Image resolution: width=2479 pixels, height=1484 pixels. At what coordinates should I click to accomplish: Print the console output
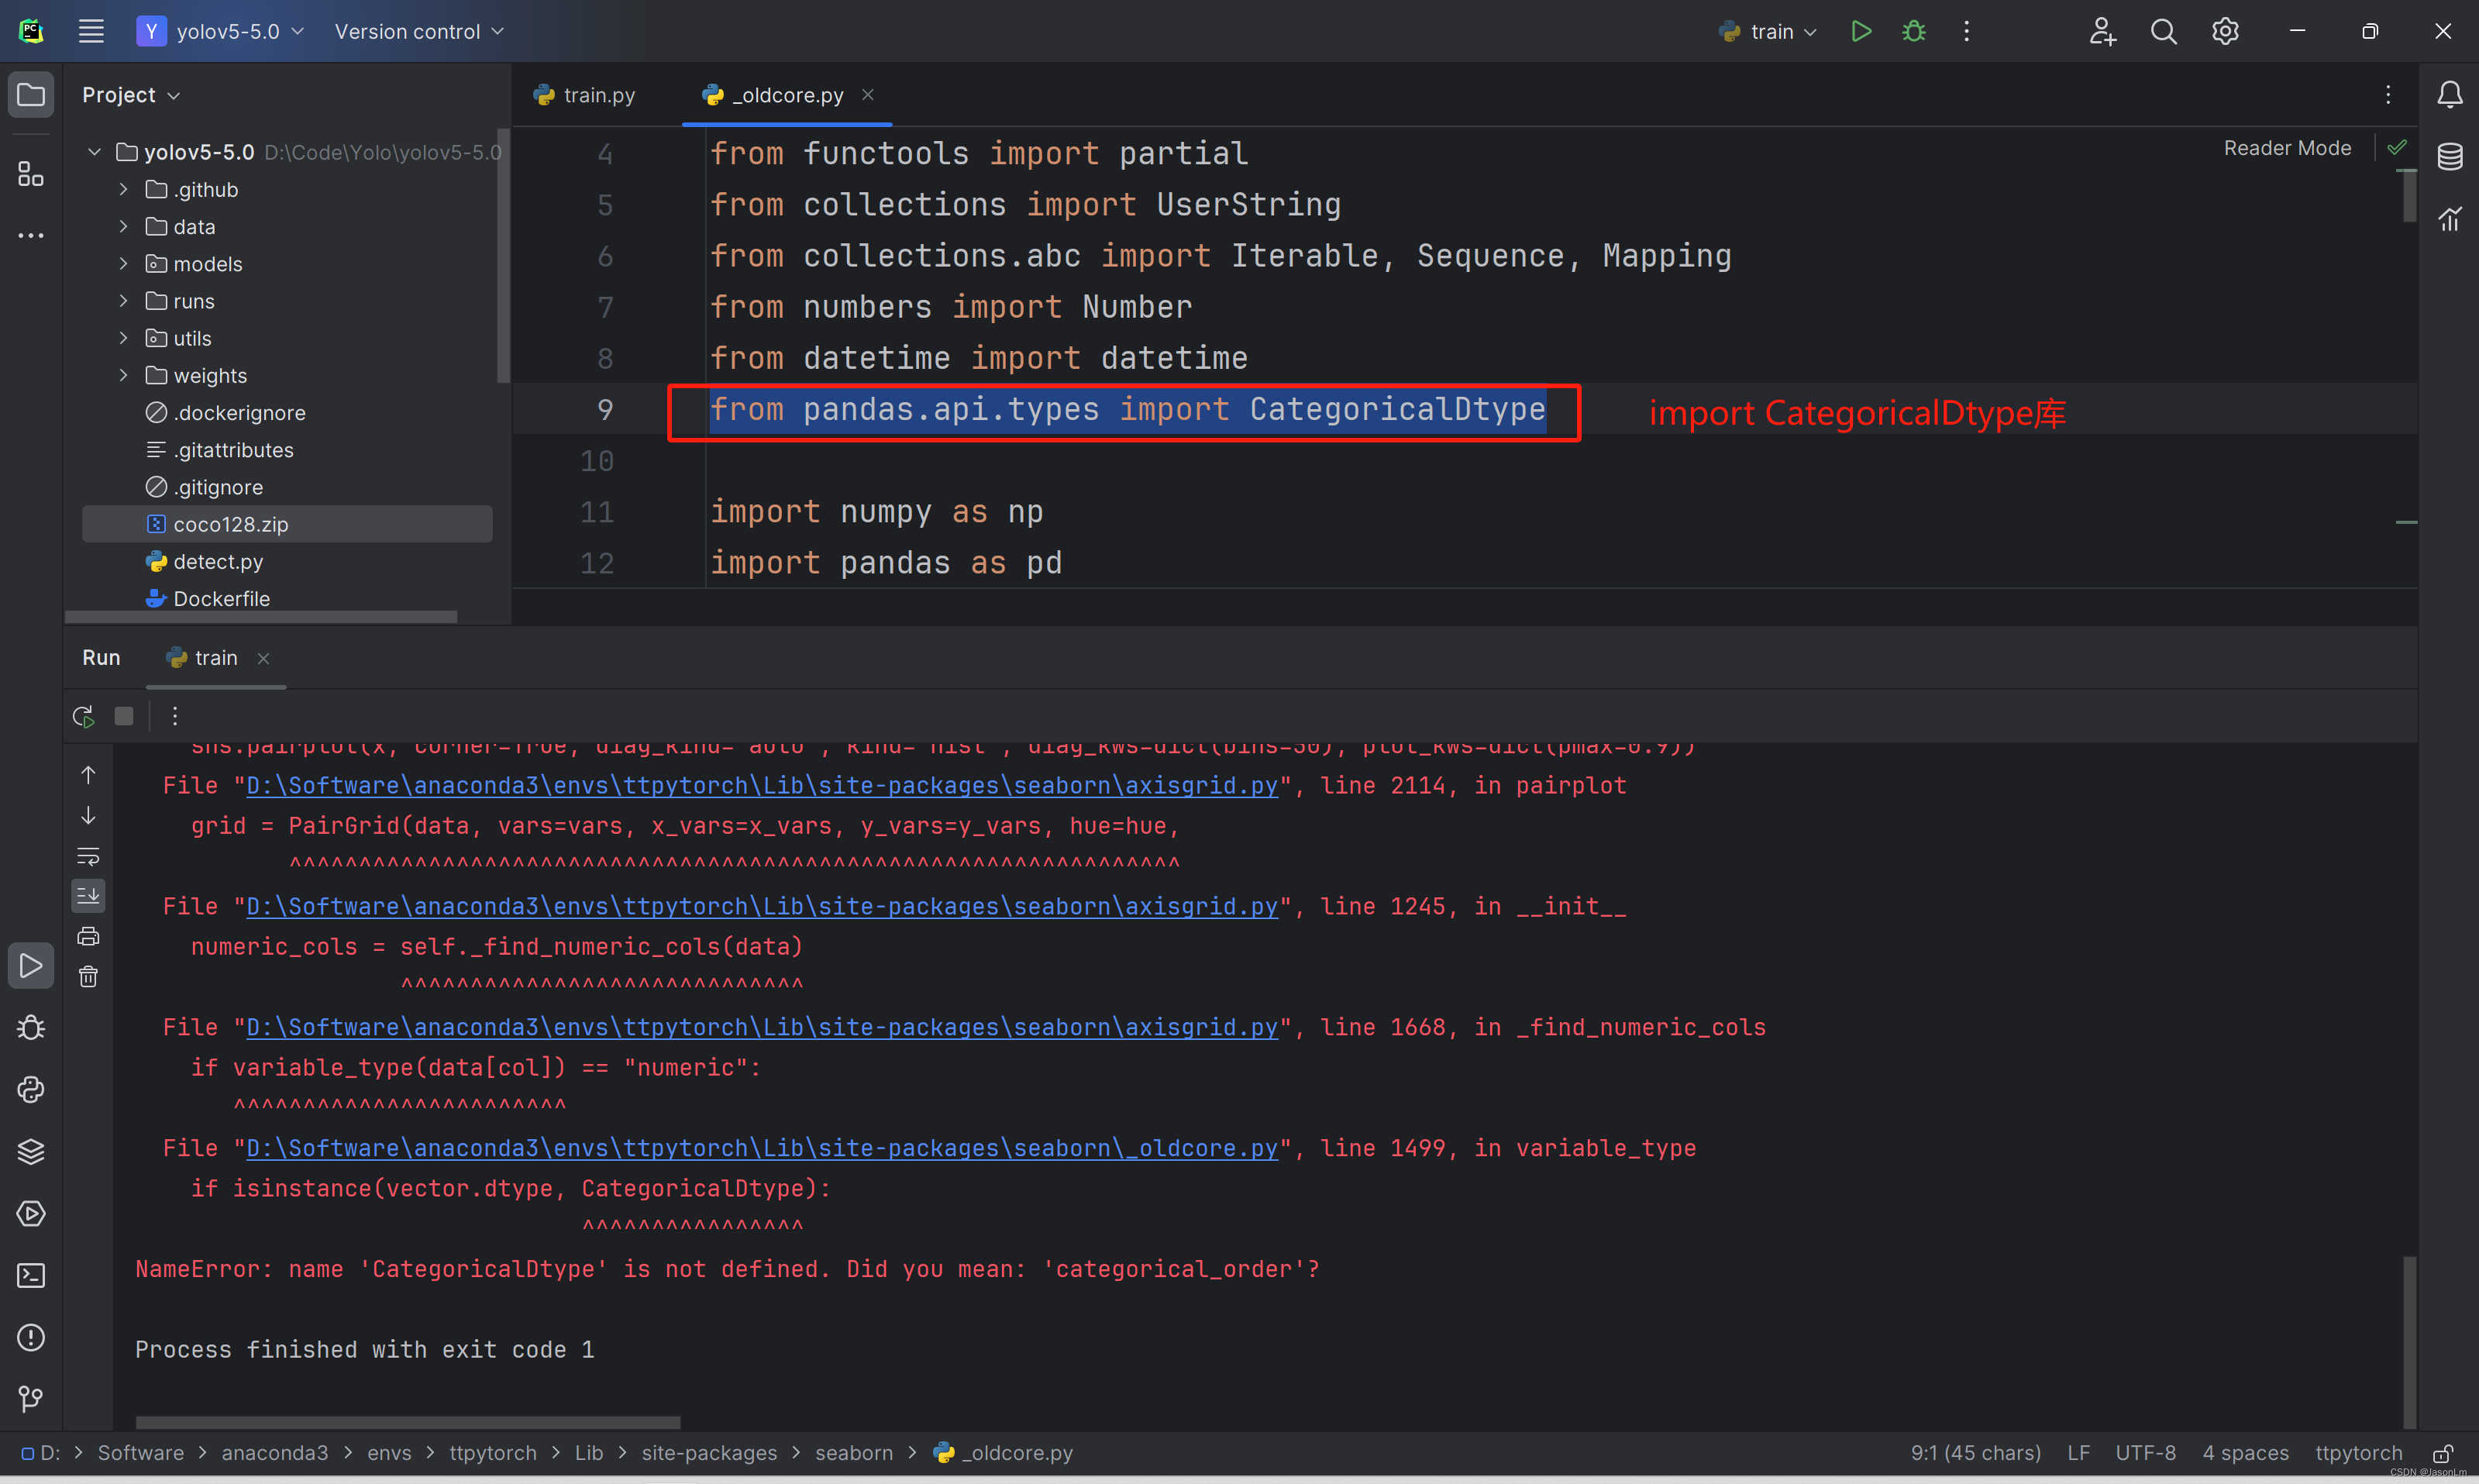point(88,936)
